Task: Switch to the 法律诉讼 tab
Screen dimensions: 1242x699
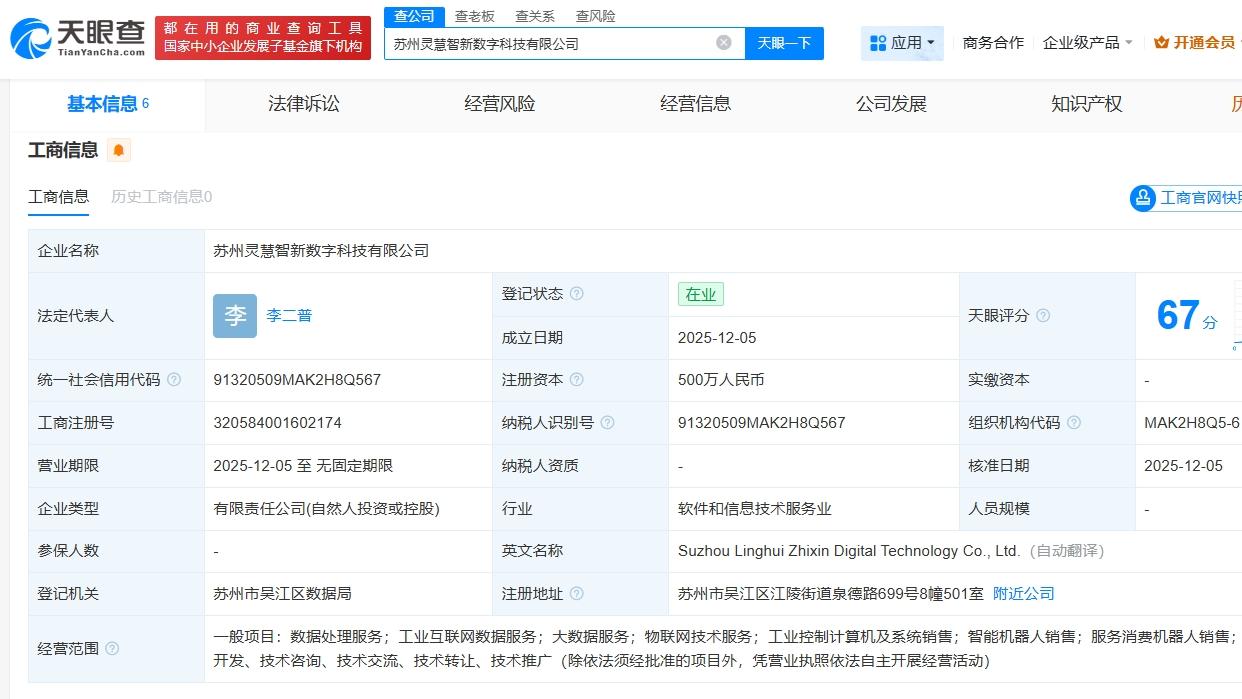Action: tap(304, 104)
